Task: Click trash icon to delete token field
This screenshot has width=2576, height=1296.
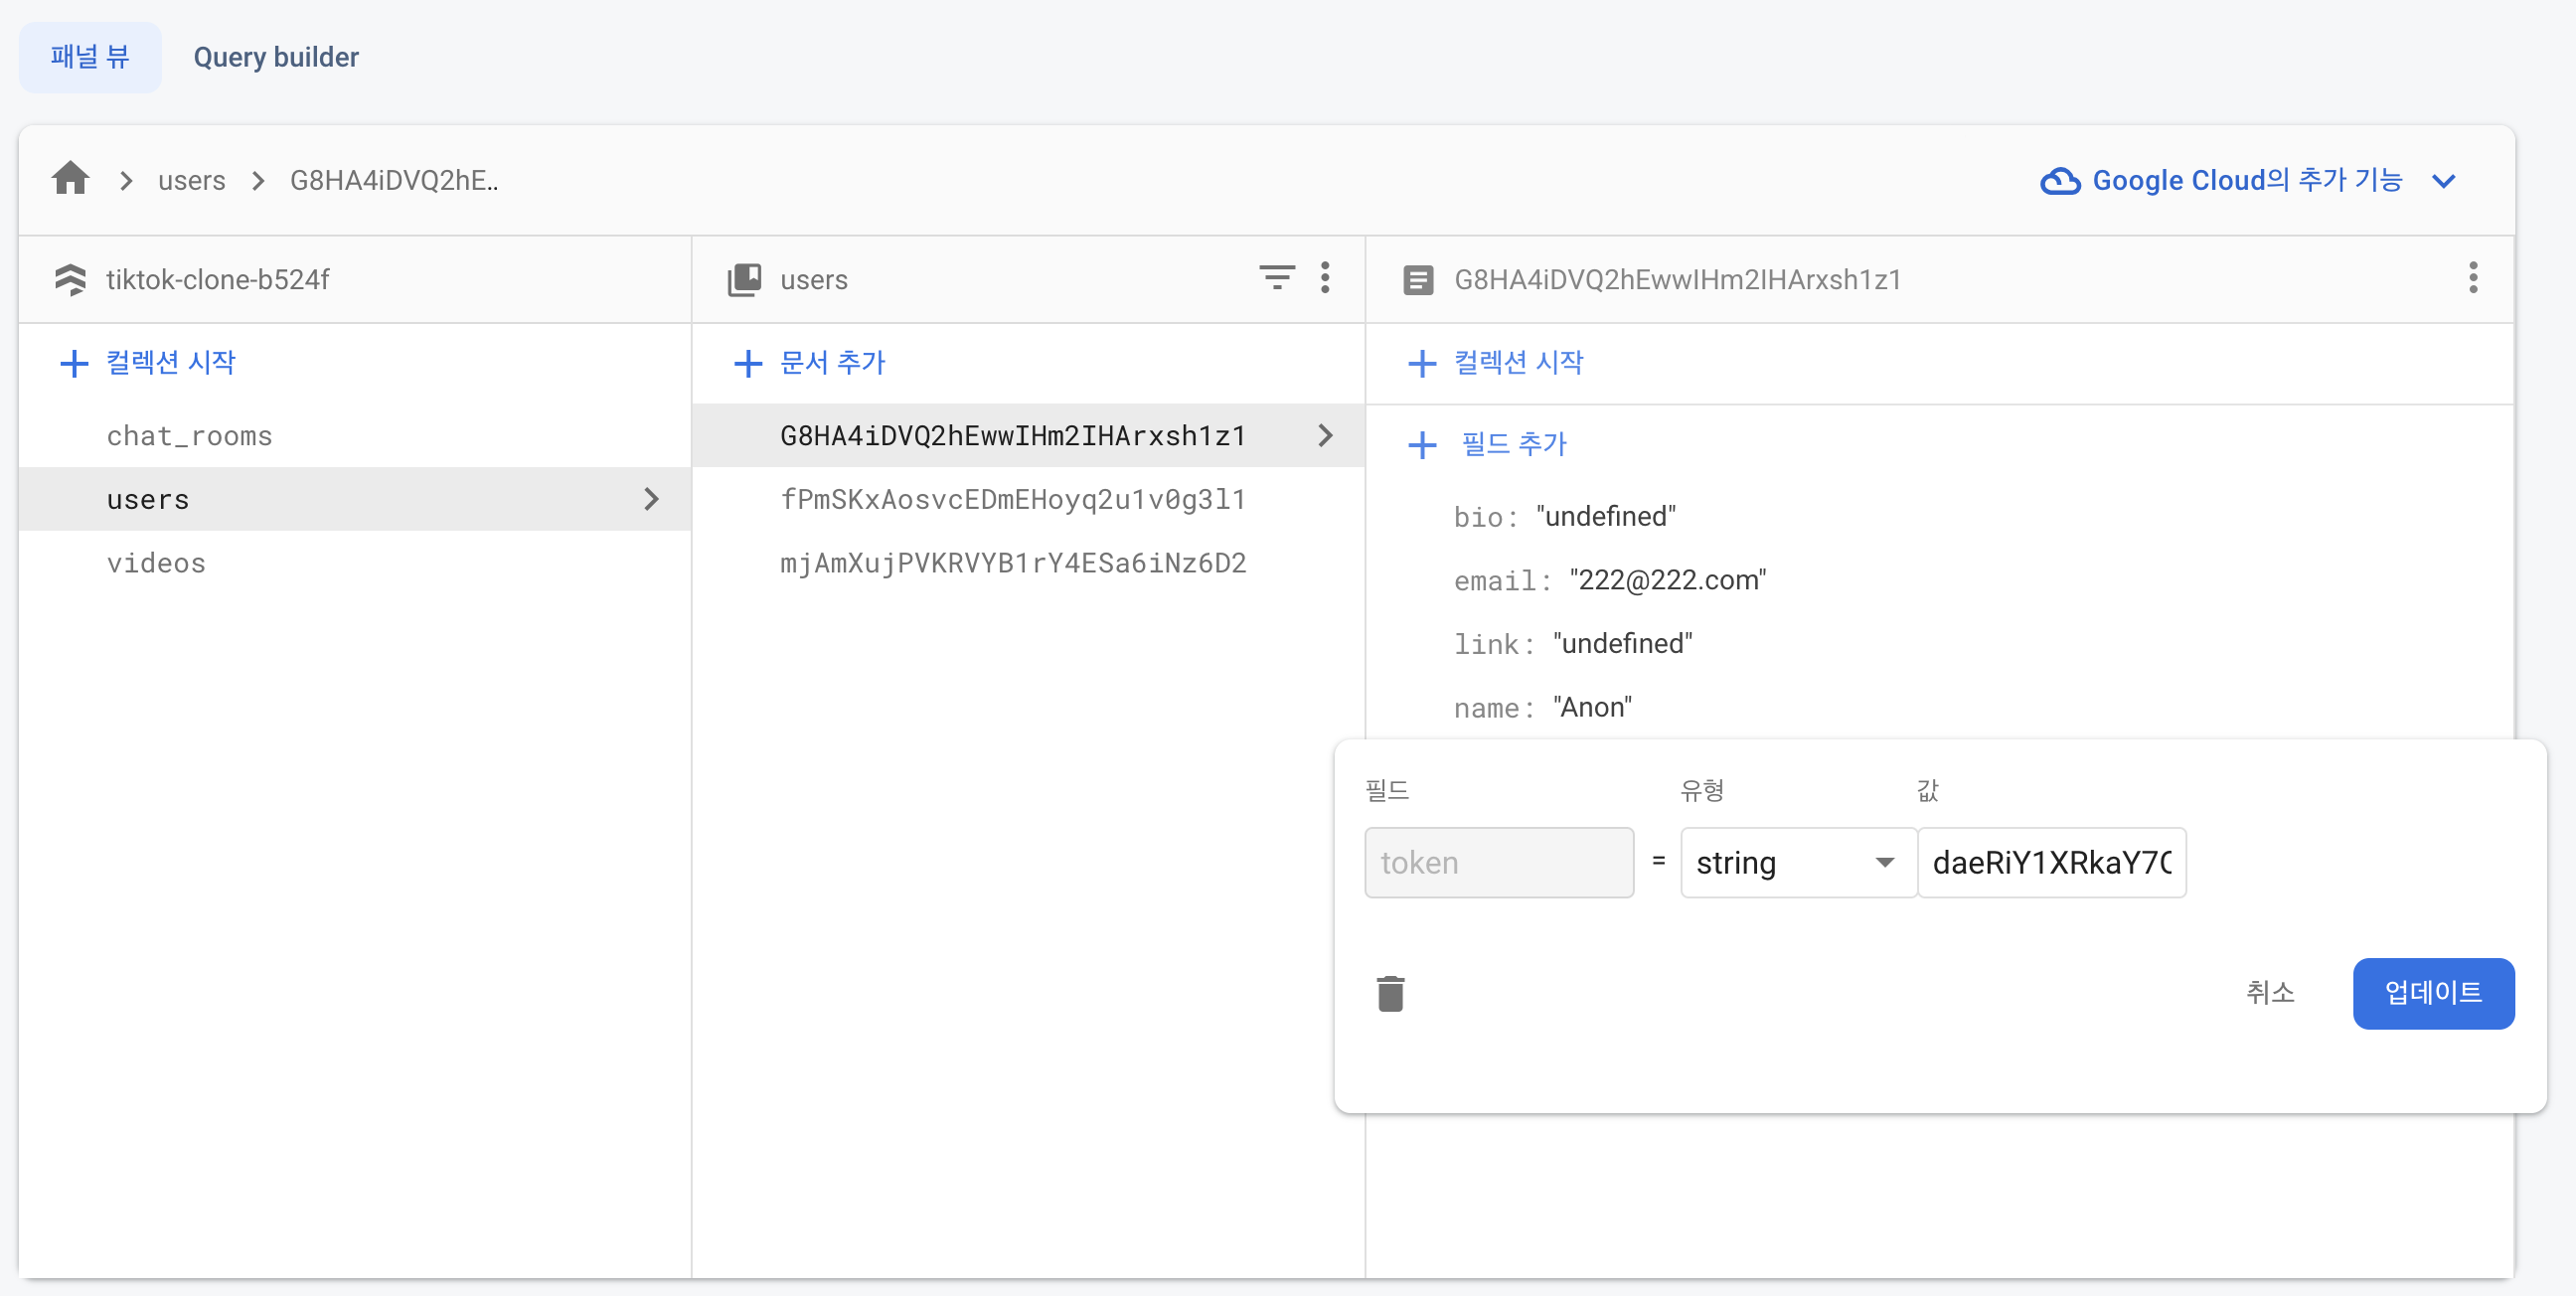Action: (x=1390, y=993)
